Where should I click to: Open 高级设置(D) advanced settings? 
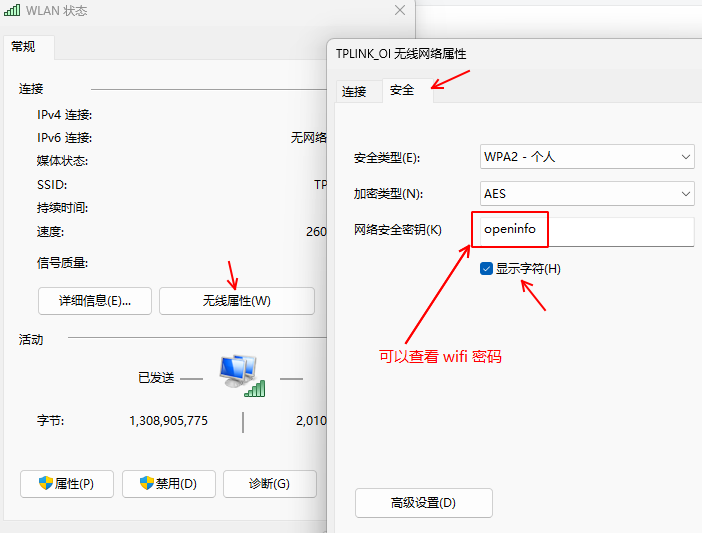coord(424,502)
